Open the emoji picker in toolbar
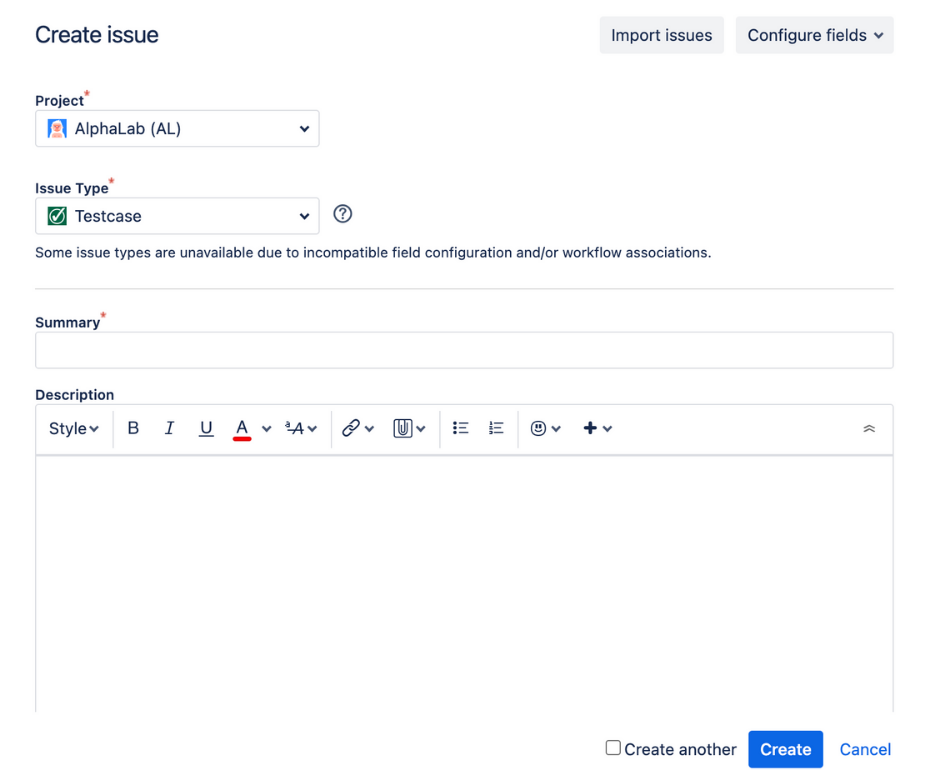This screenshot has height=775, width=931. pos(545,428)
